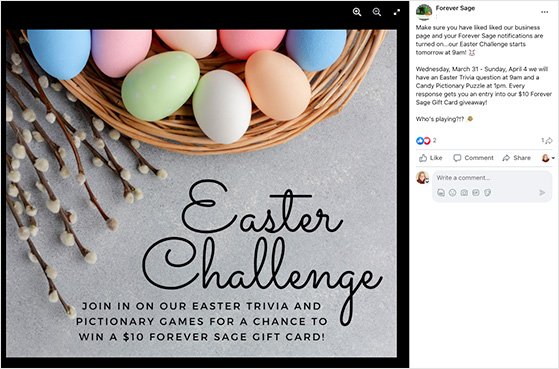View who reacted to the post

click(426, 141)
